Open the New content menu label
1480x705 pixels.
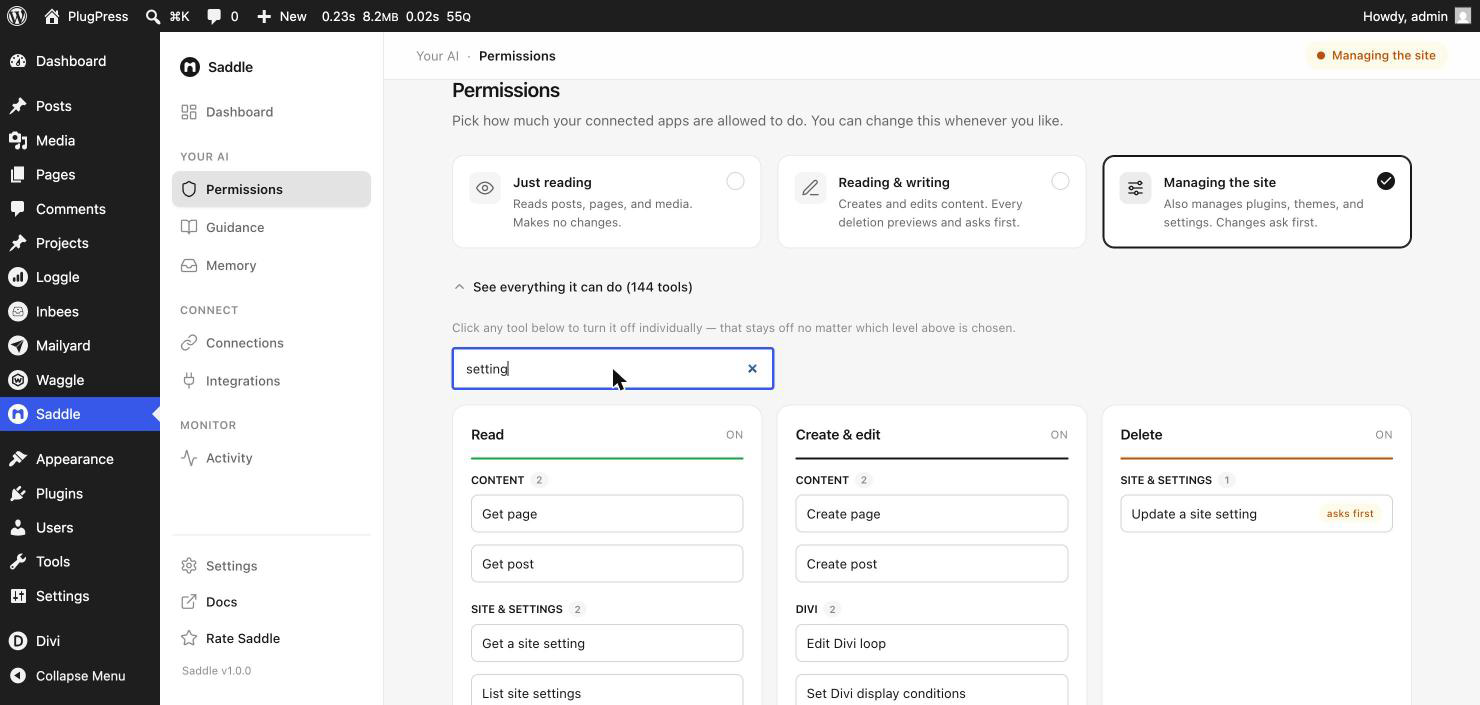[293, 16]
